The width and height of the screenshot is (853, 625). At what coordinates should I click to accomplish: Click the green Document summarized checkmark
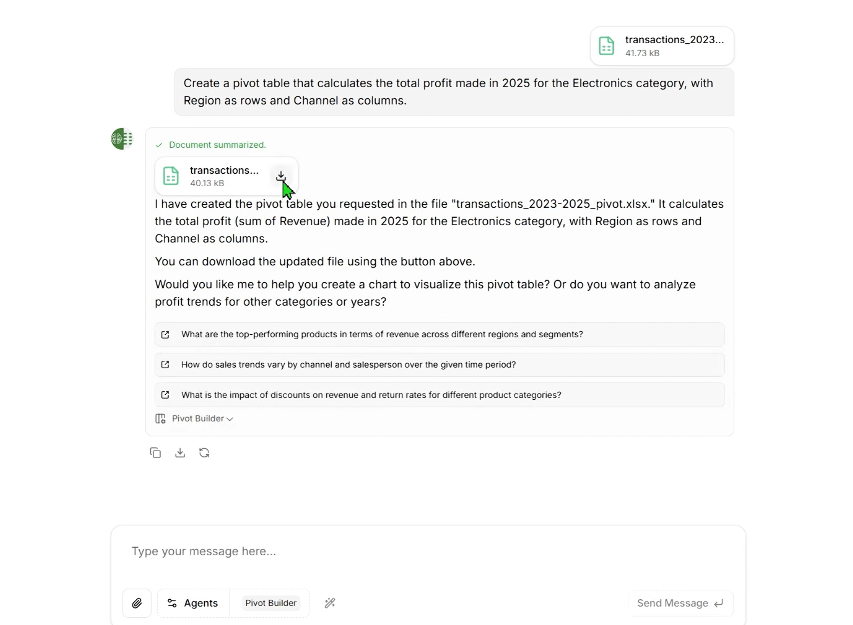(158, 144)
